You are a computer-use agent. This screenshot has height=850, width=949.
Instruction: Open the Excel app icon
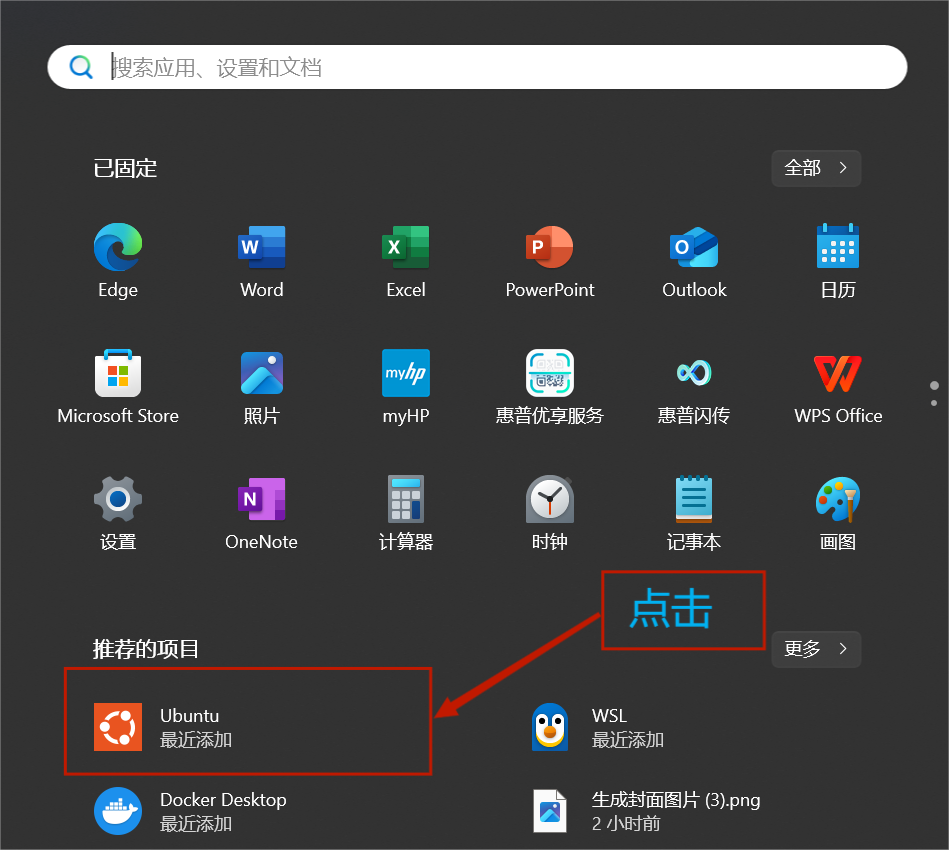406,248
